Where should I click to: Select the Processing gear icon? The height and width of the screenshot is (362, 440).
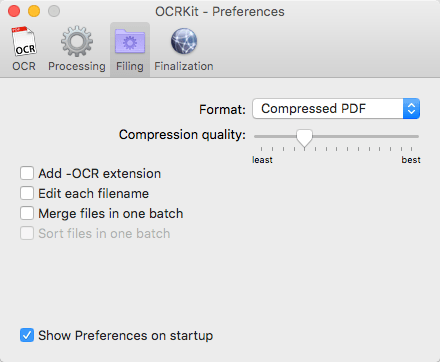pos(77,41)
